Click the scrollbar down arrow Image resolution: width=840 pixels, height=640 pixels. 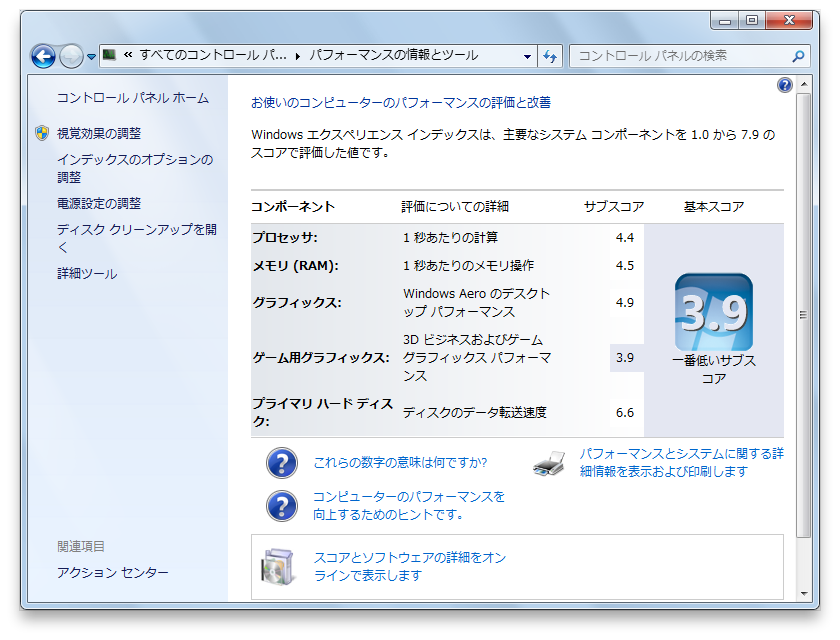click(803, 593)
